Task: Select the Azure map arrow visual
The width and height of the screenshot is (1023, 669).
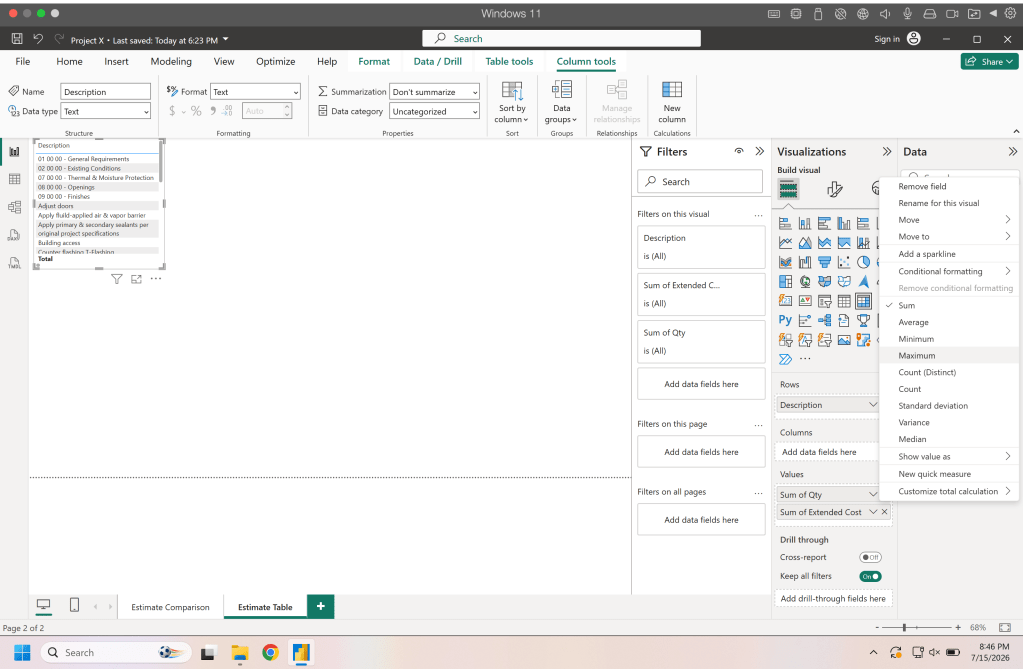Action: coord(863,281)
